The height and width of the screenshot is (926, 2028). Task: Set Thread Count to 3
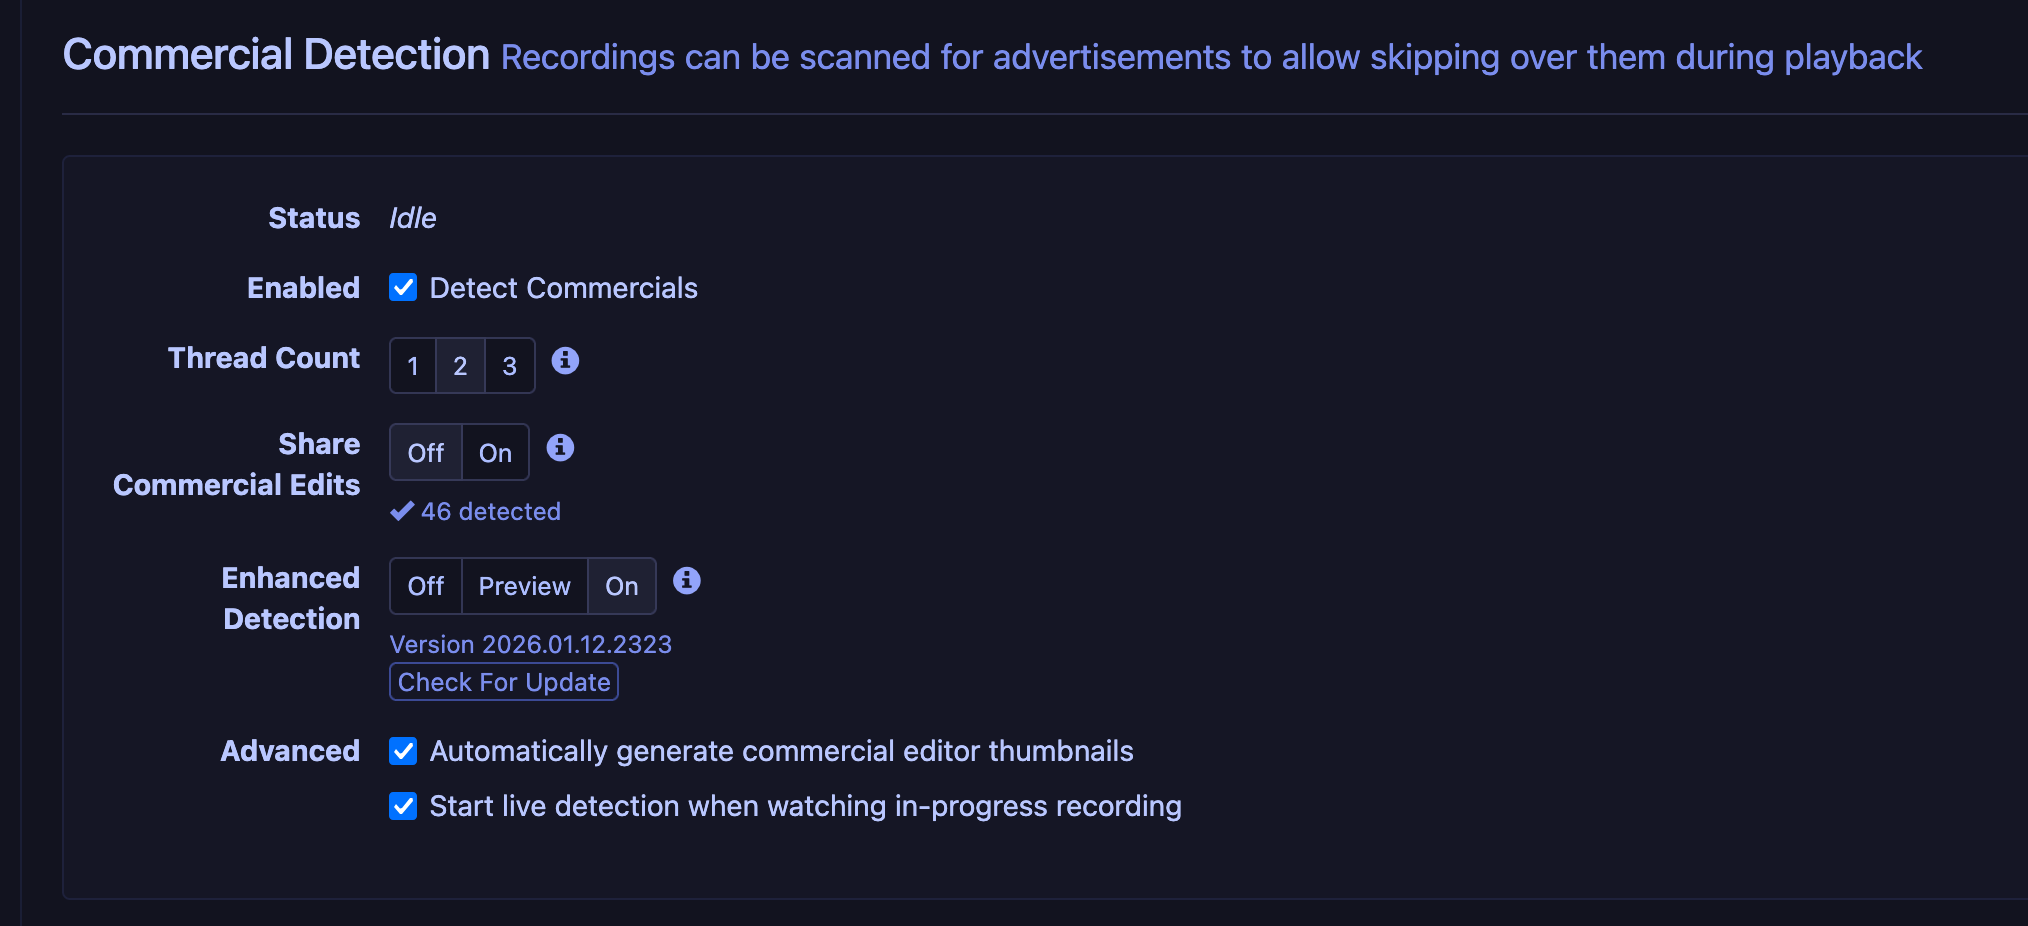click(x=509, y=366)
